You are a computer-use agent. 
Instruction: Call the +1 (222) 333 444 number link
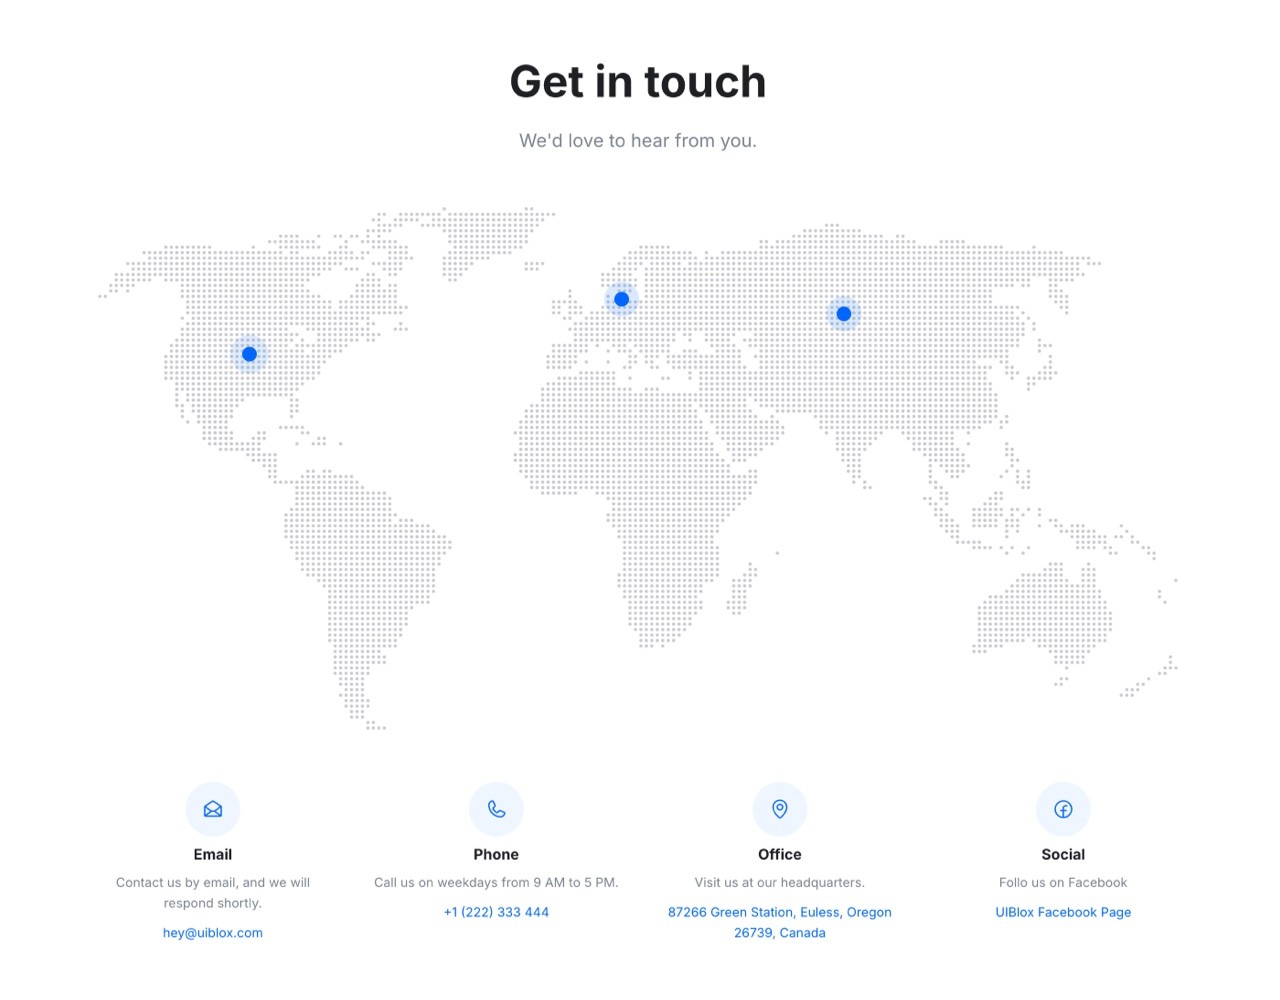coord(496,912)
